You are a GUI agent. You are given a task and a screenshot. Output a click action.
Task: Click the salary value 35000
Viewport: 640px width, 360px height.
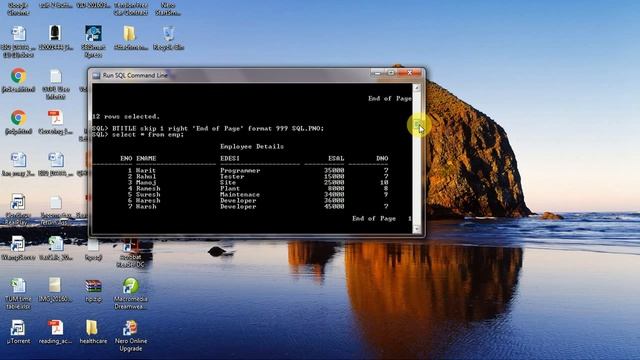pyautogui.click(x=334, y=170)
